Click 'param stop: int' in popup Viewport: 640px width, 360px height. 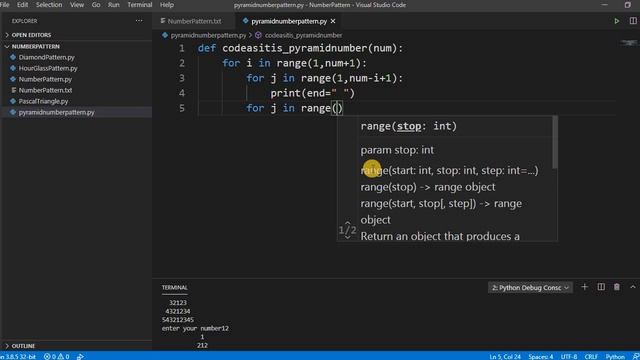click(x=397, y=150)
